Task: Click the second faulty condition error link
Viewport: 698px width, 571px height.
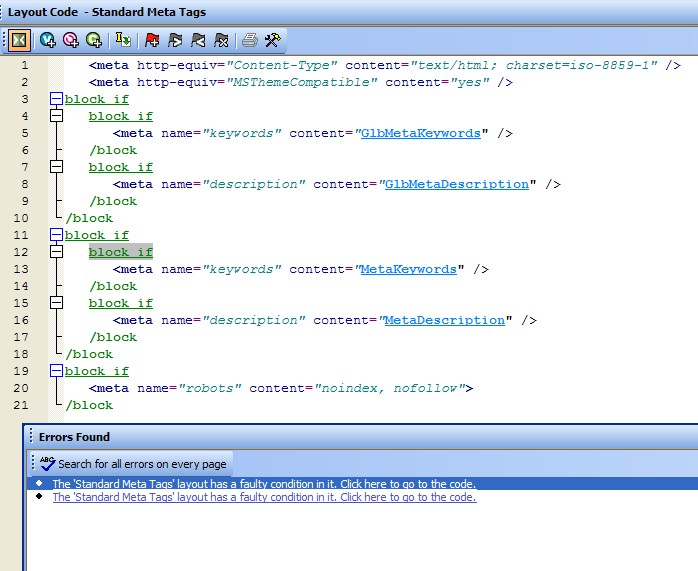Action: [x=264, y=497]
